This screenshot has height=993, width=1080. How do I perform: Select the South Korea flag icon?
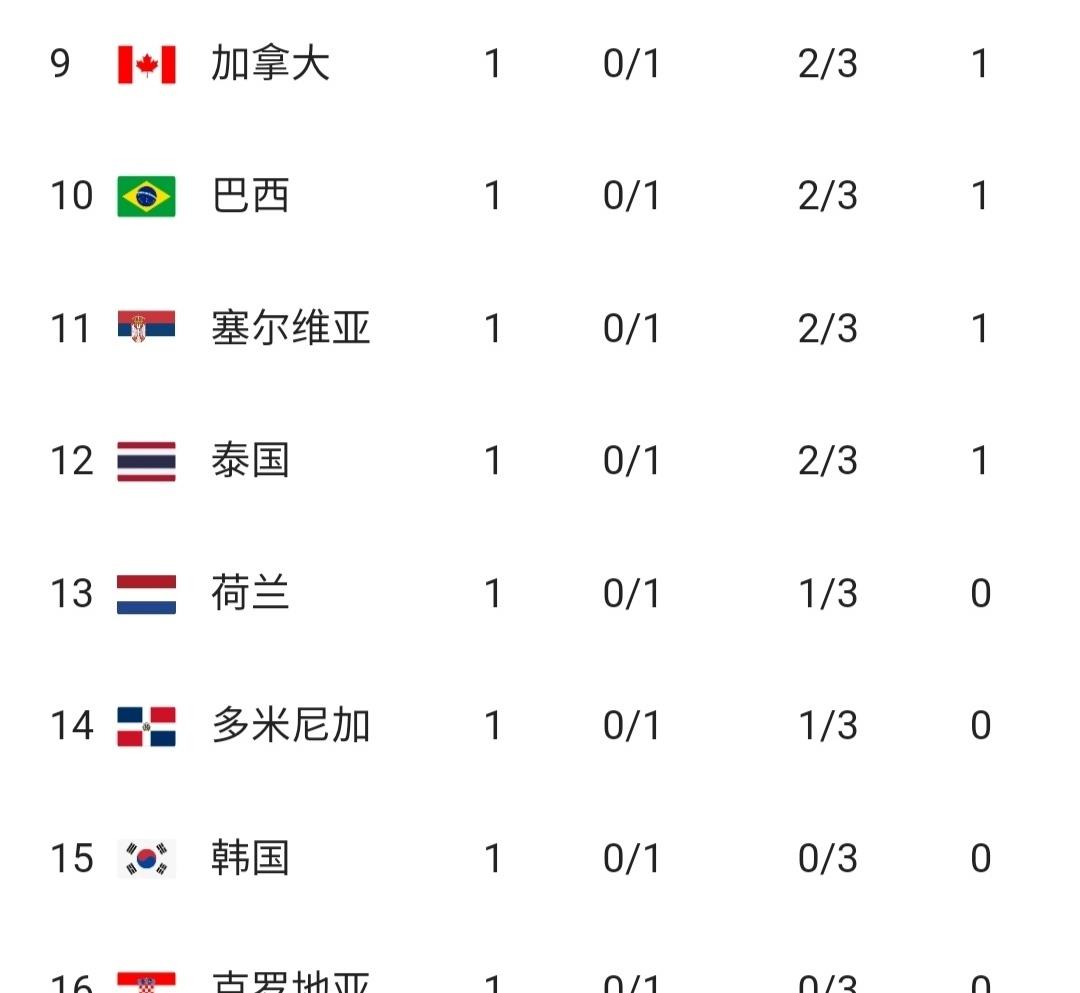(146, 859)
